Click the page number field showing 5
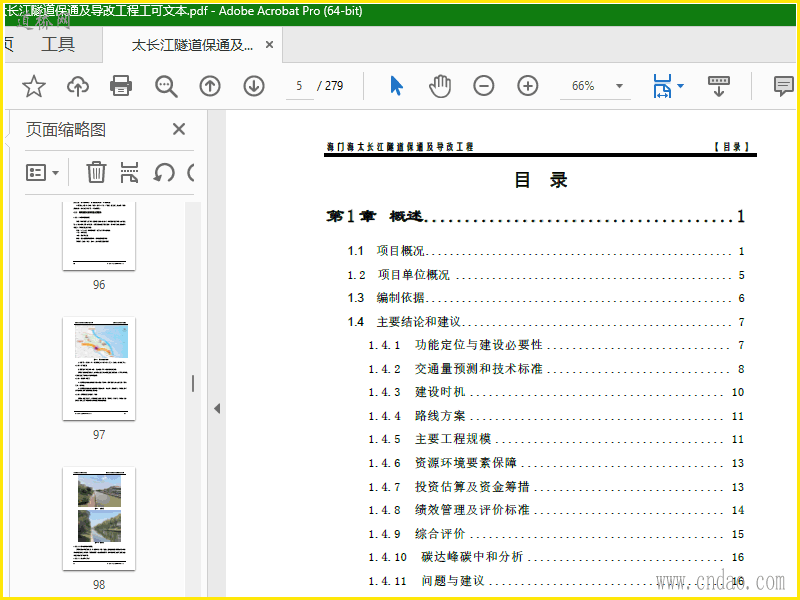The image size is (800, 600). [x=299, y=86]
